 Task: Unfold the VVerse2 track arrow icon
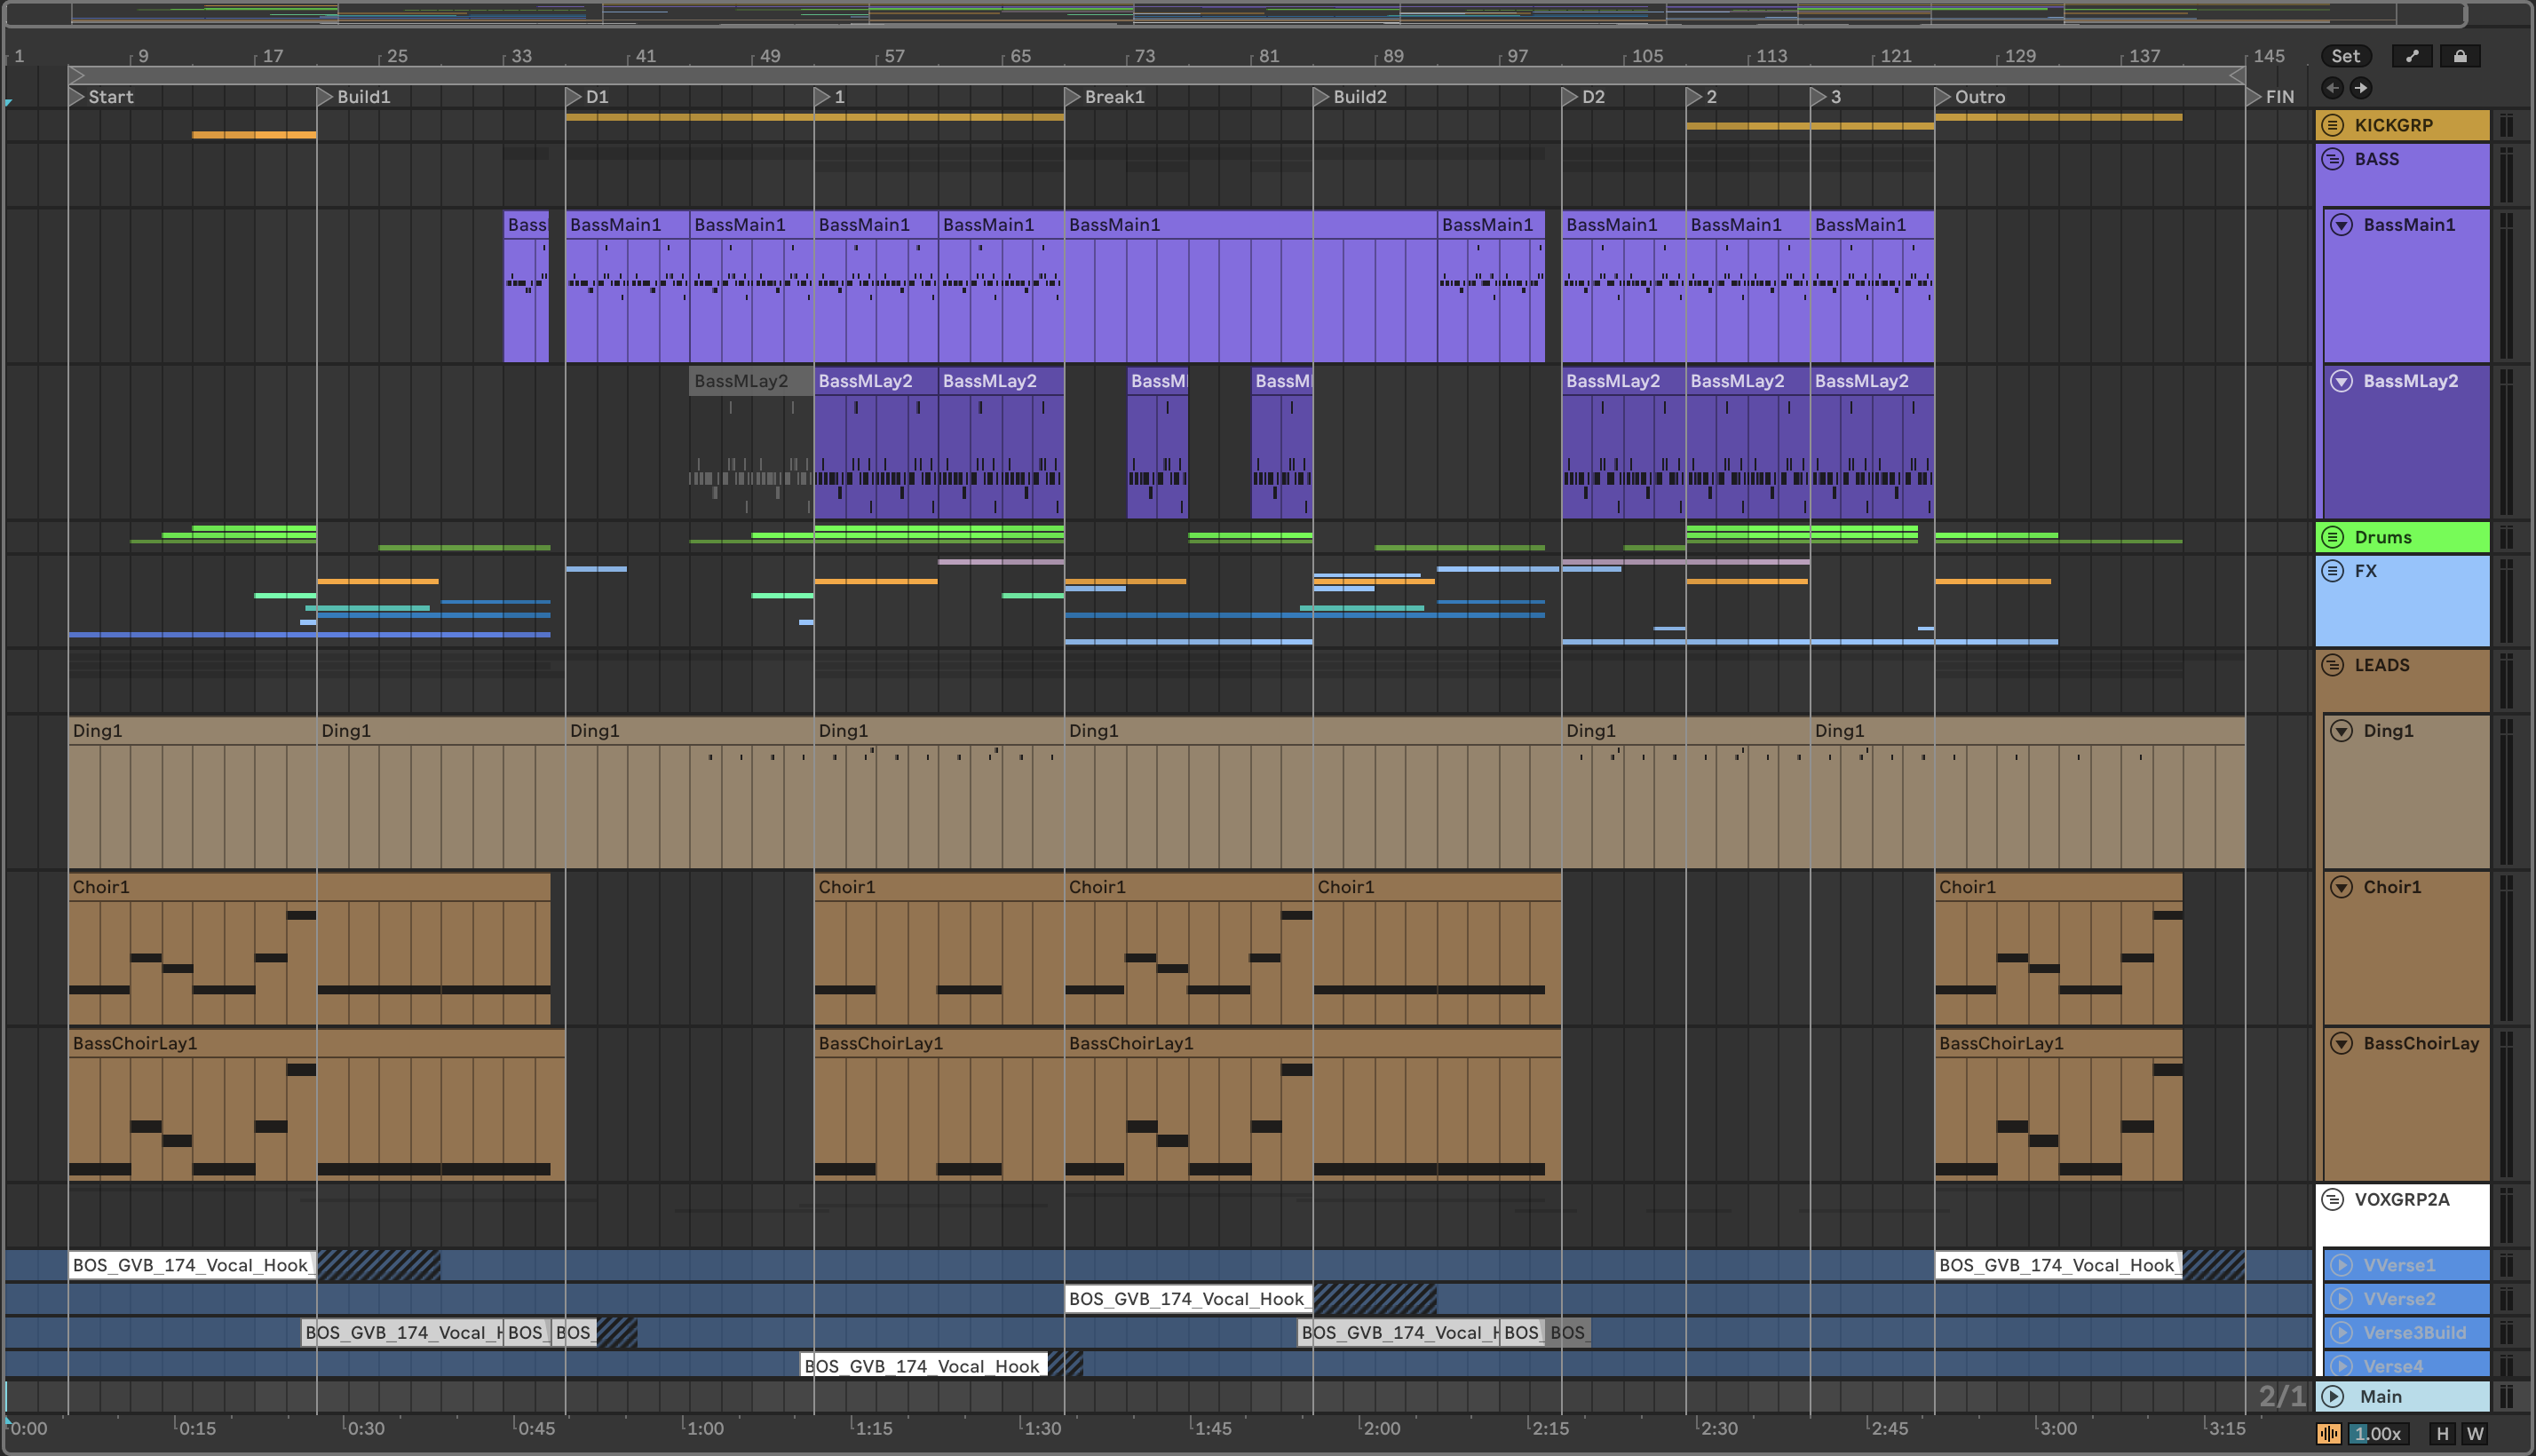point(2342,1299)
